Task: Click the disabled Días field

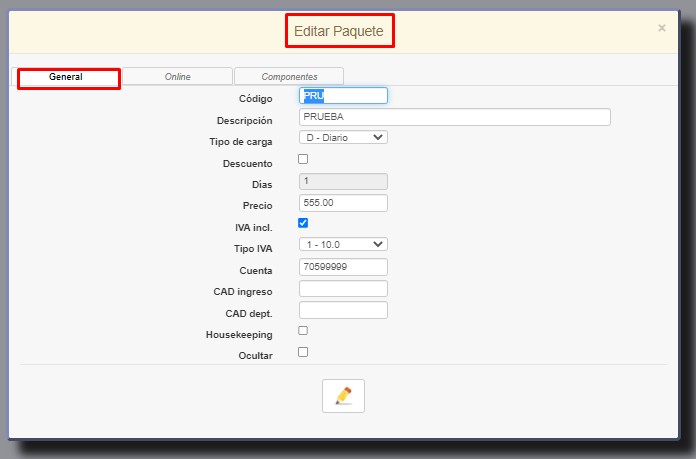Action: click(343, 181)
